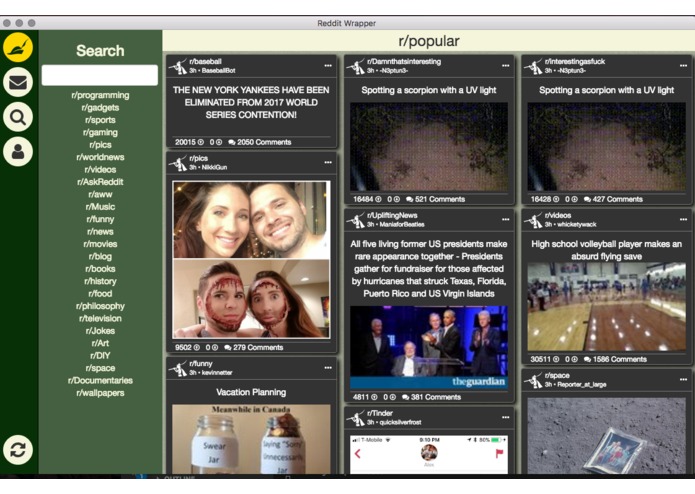Click the High school volleyball post title
695x494 pixels.
[x=606, y=250]
